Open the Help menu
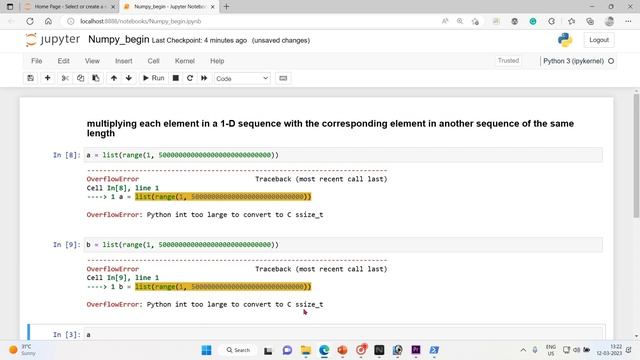Image resolution: width=640 pixels, height=360 pixels. (x=217, y=61)
